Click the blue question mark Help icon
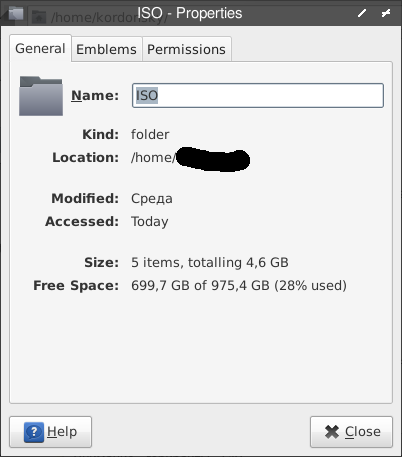This screenshot has width=402, height=457. tap(34, 432)
